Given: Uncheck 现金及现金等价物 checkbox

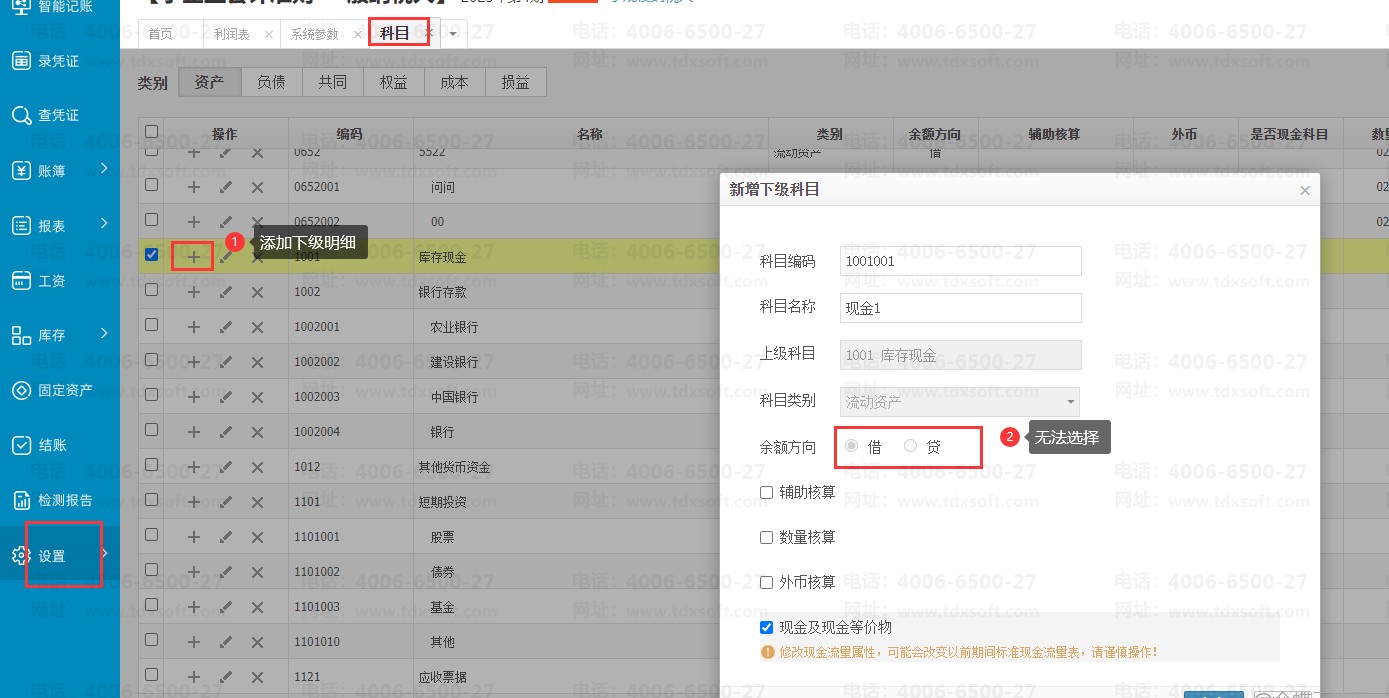Looking at the screenshot, I should click(x=767, y=628).
